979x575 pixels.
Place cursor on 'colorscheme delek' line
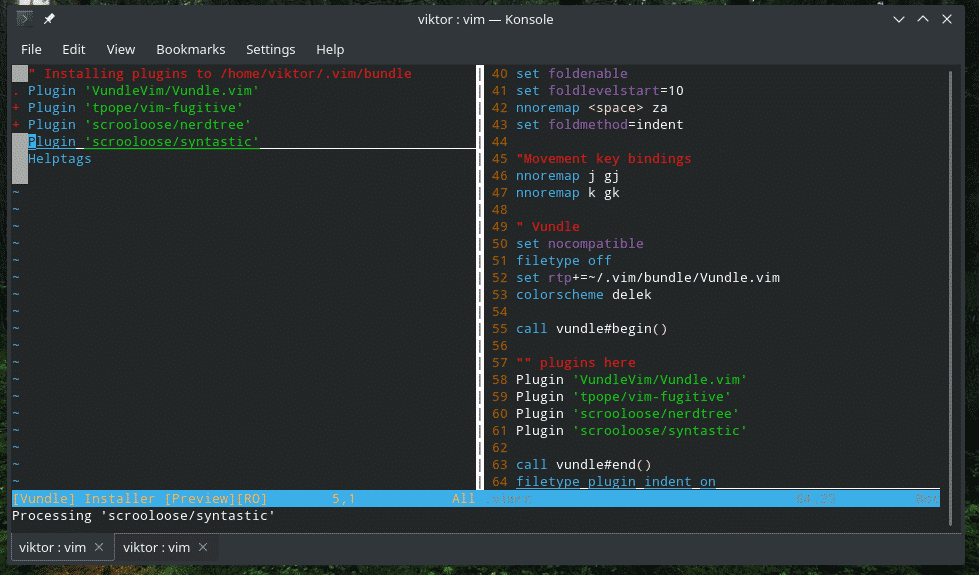click(583, 295)
